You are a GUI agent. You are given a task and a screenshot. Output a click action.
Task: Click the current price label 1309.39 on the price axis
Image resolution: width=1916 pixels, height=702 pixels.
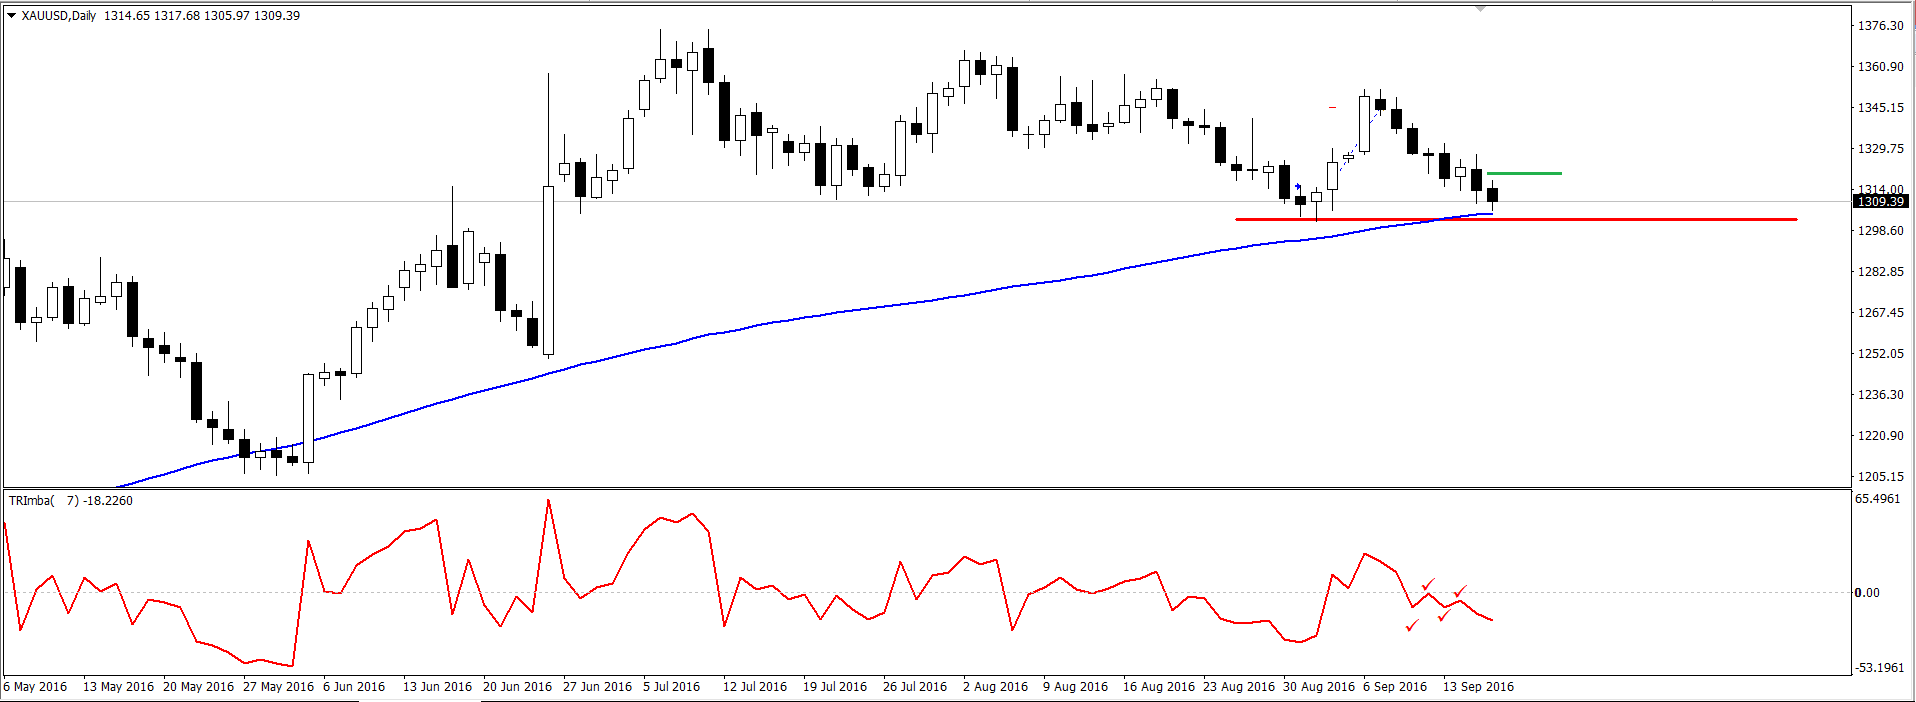[1881, 202]
